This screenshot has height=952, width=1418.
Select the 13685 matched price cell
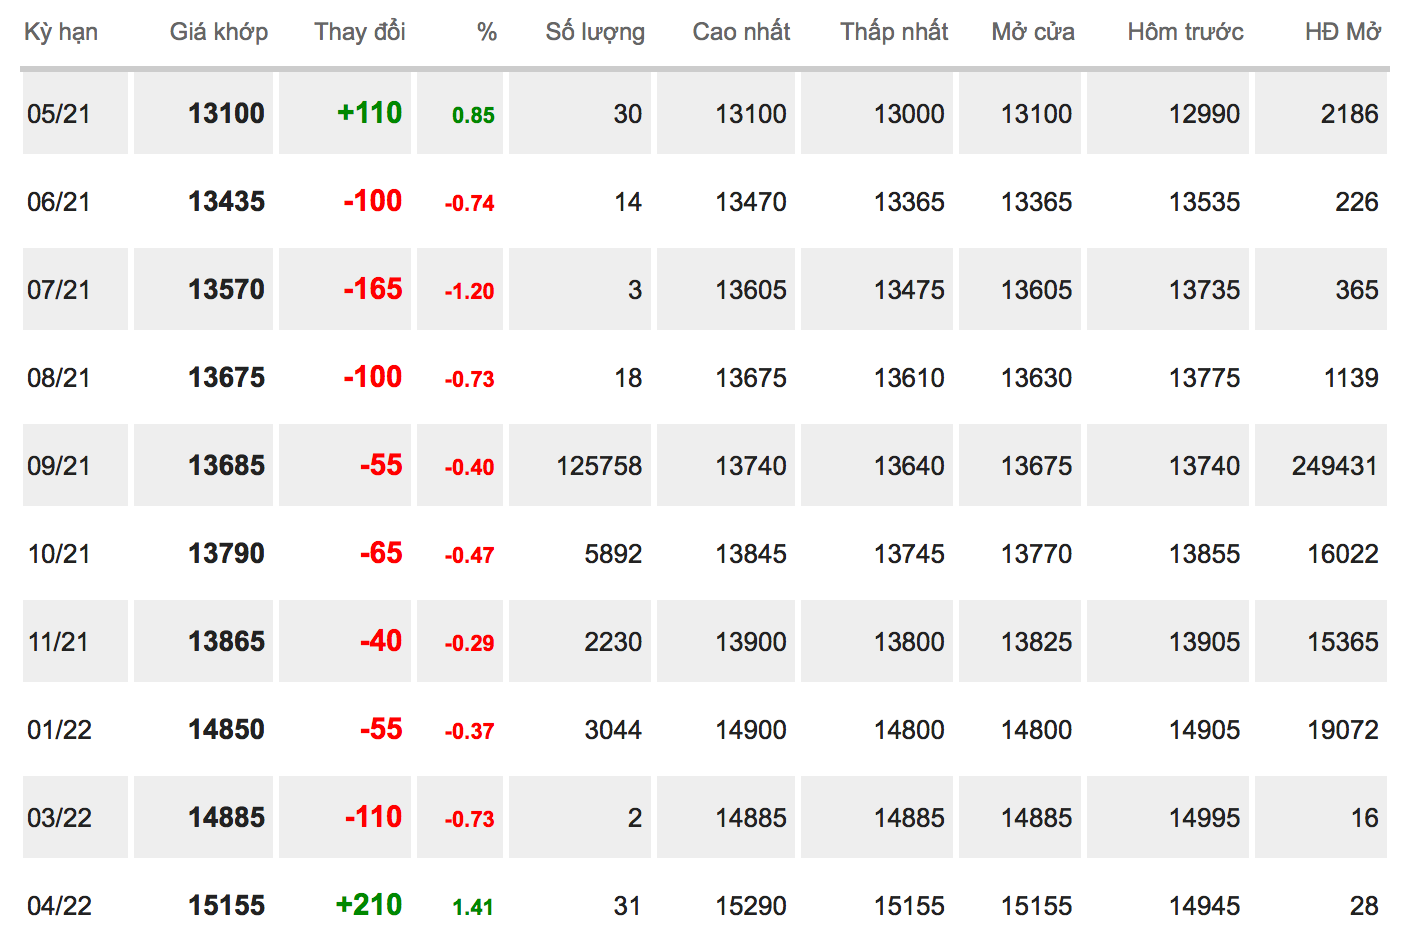point(203,465)
